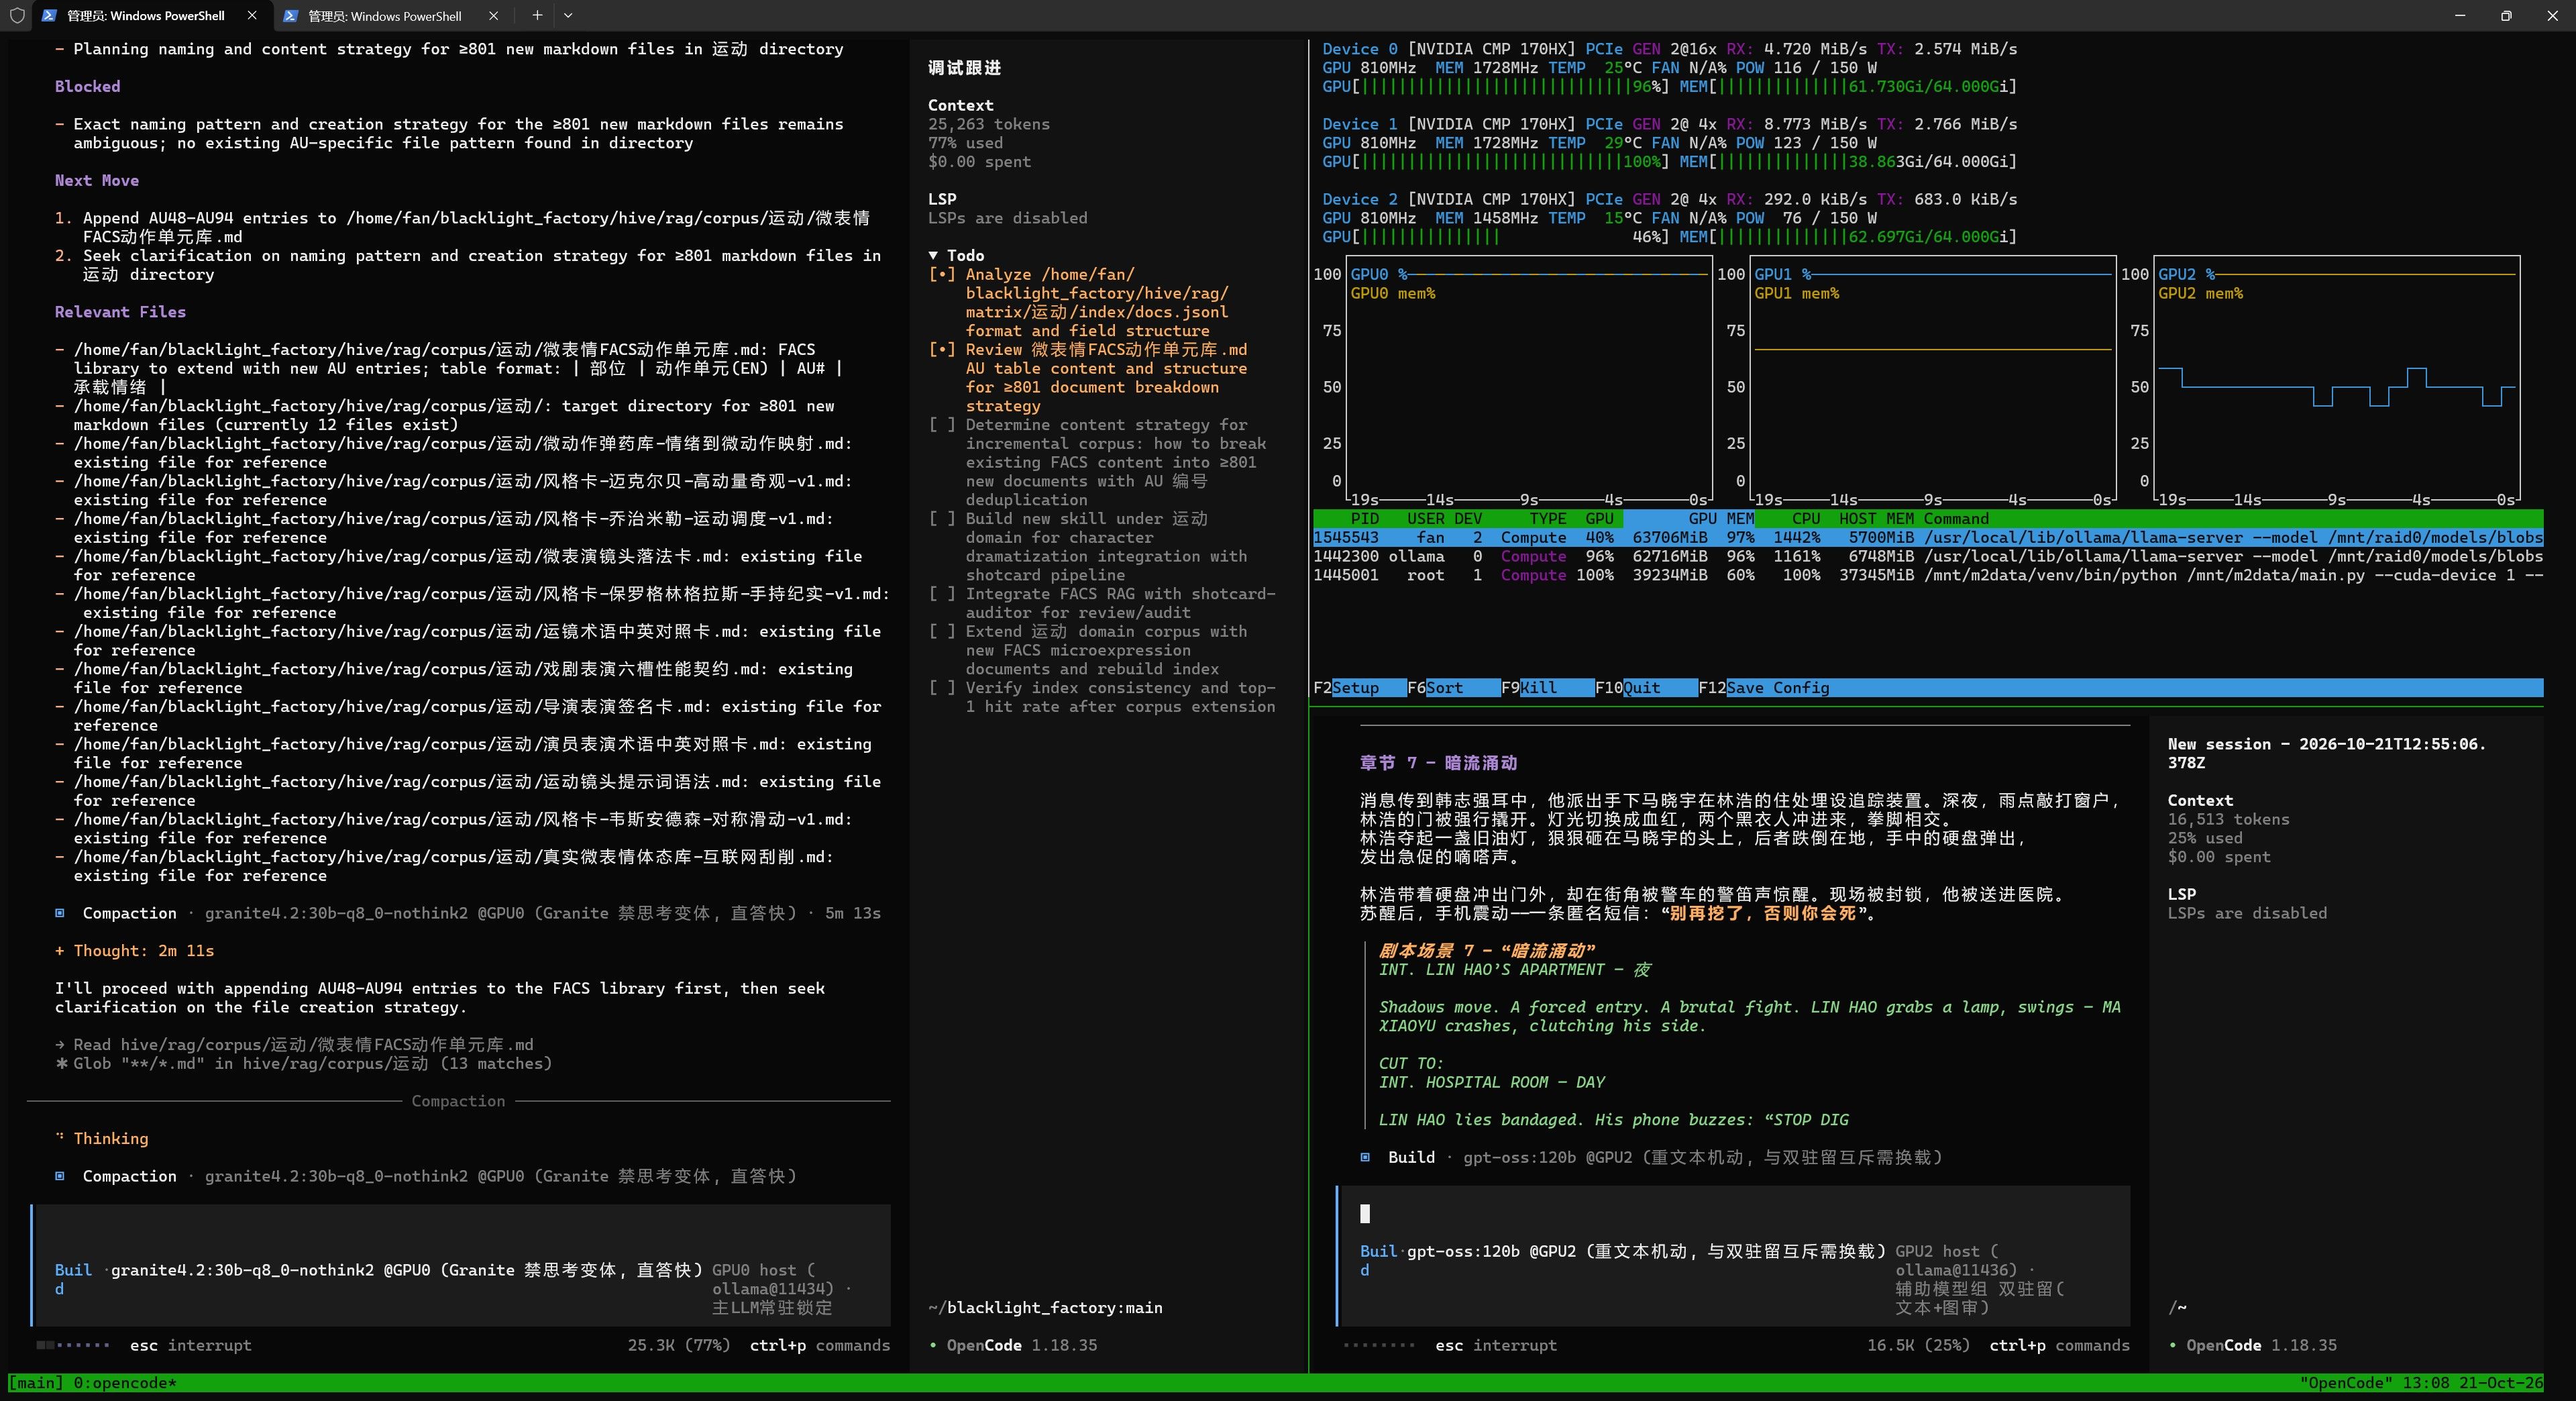Click PowerShell icon on second tab
Viewport: 2576px width, 1401px height.
pyautogui.click(x=290, y=15)
